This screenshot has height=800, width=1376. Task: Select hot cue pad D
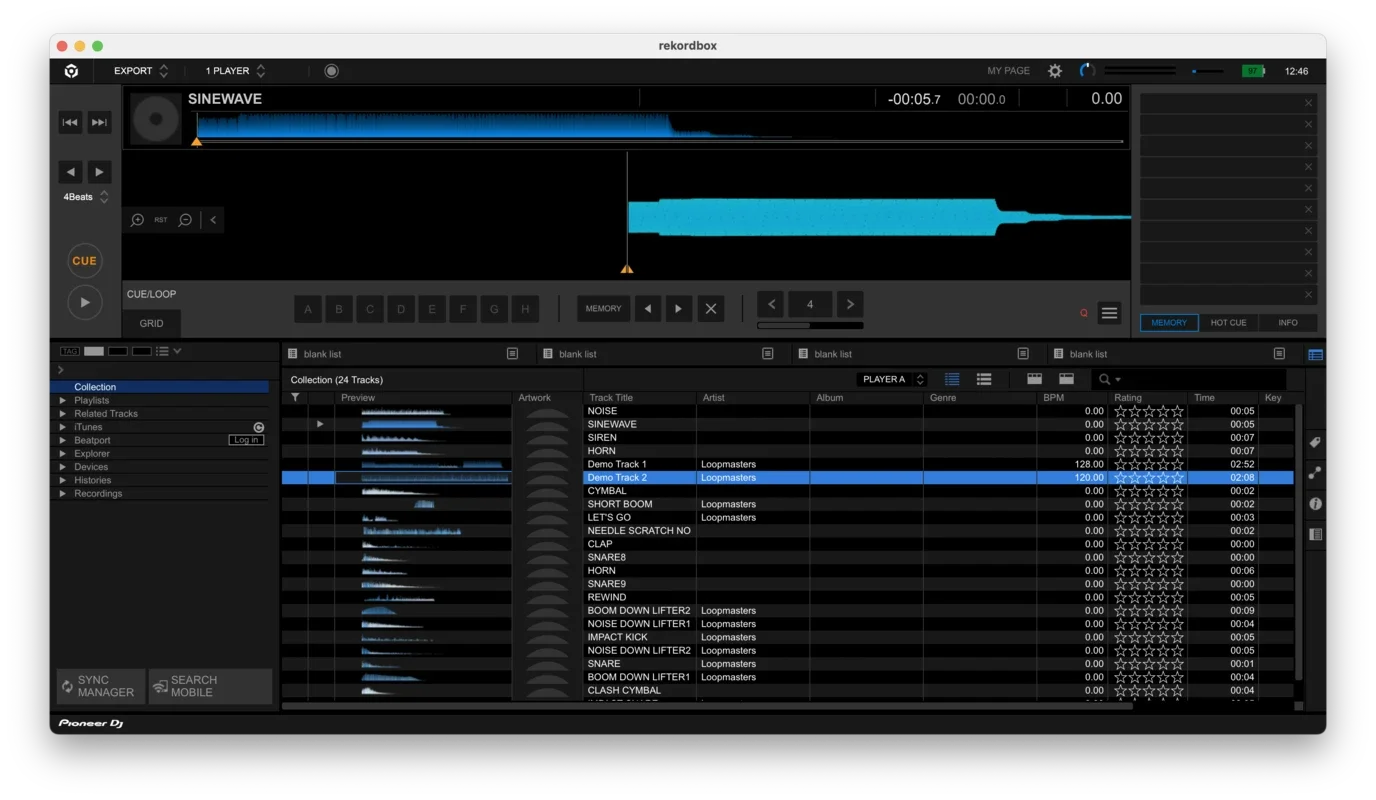click(401, 309)
